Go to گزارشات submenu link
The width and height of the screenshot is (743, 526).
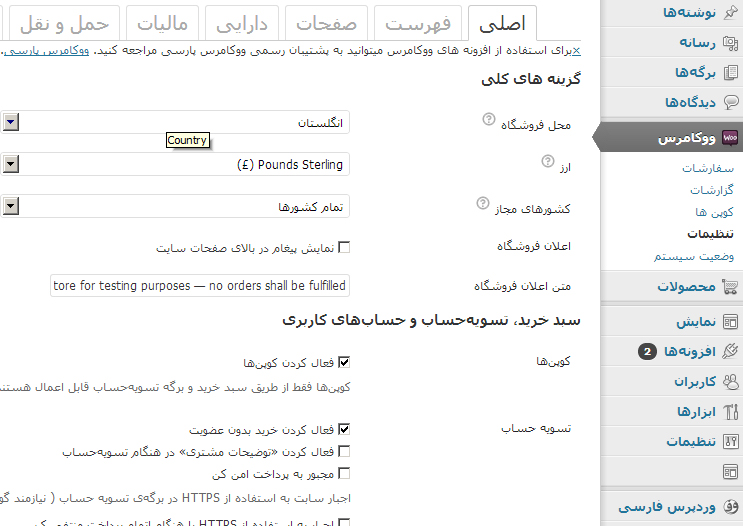[712, 190]
